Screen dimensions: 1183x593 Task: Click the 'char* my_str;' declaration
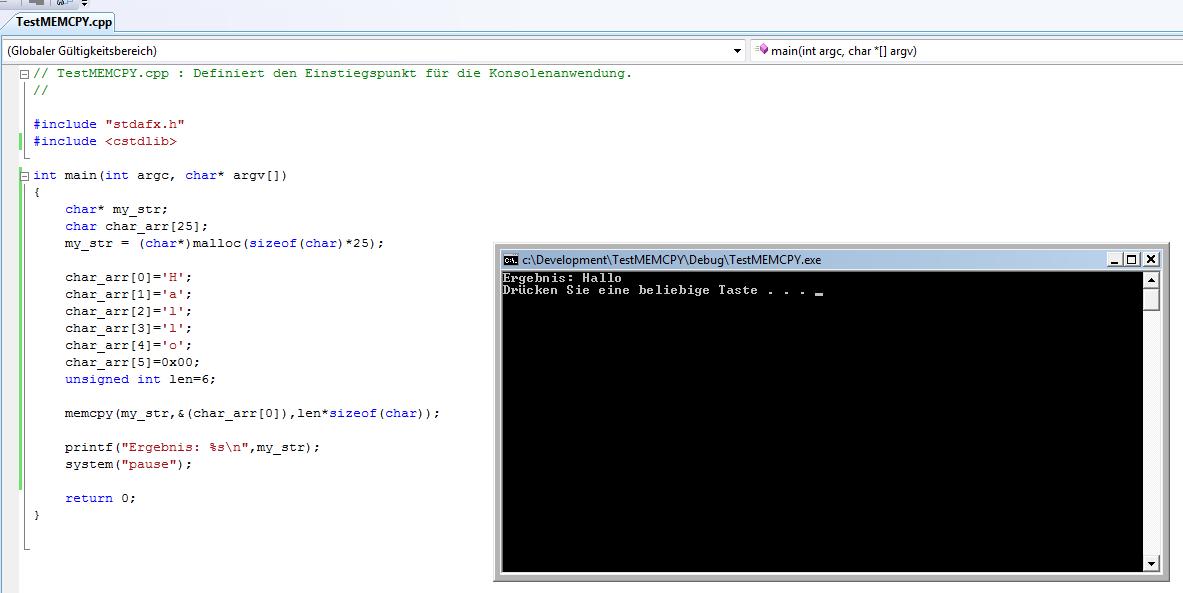pyautogui.click(x=116, y=210)
